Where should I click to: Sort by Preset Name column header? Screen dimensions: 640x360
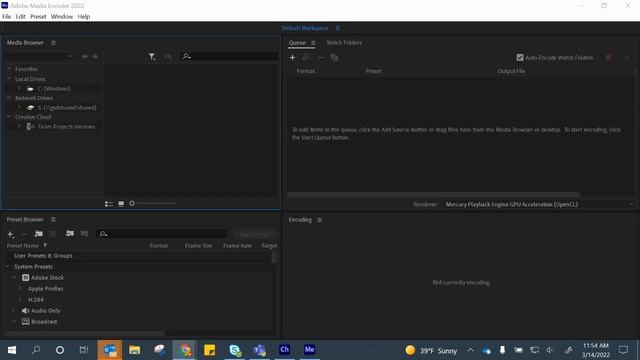22,246
